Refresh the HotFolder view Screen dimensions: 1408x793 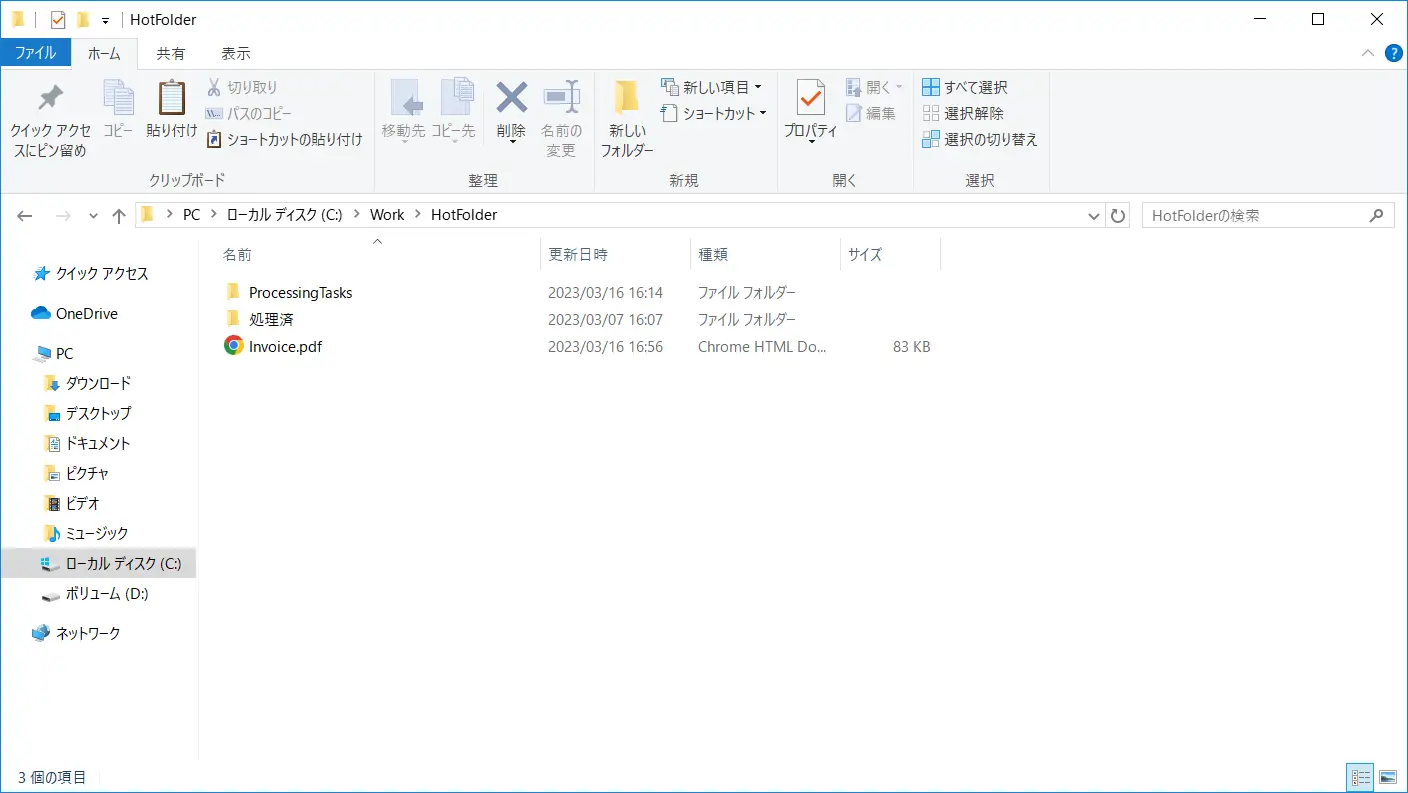pyautogui.click(x=1118, y=215)
